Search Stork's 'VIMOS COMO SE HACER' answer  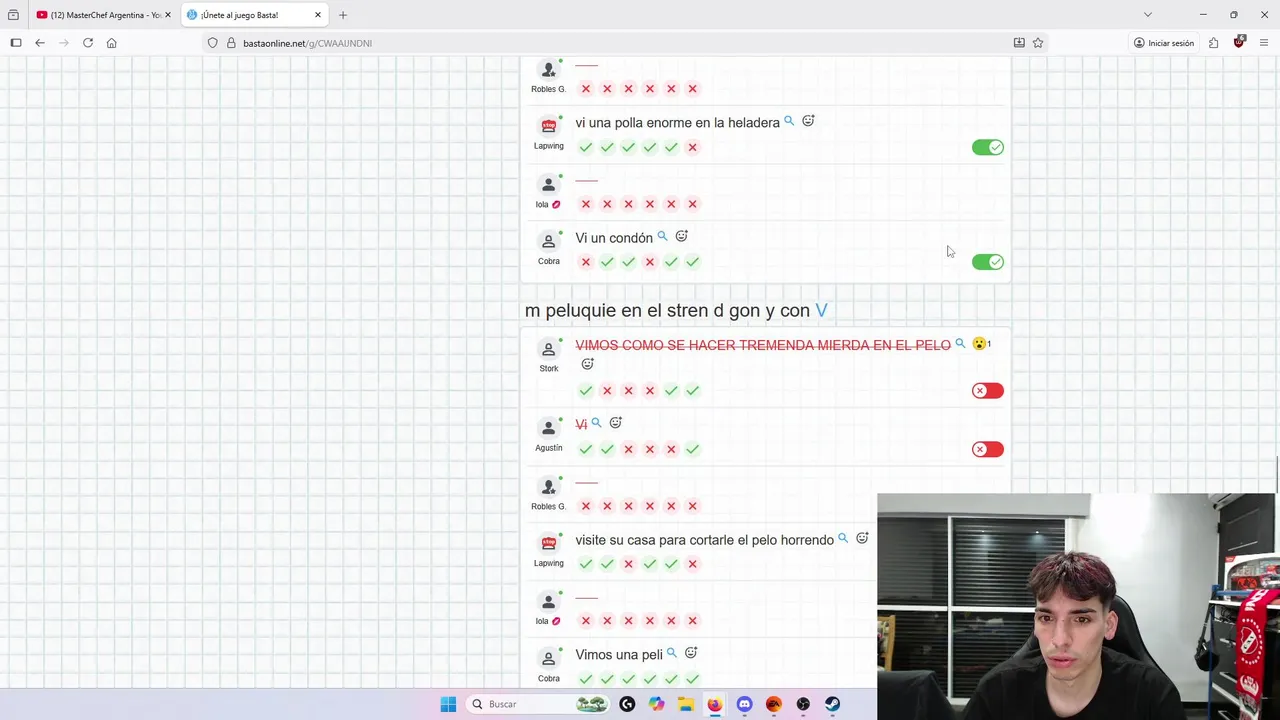point(960,344)
